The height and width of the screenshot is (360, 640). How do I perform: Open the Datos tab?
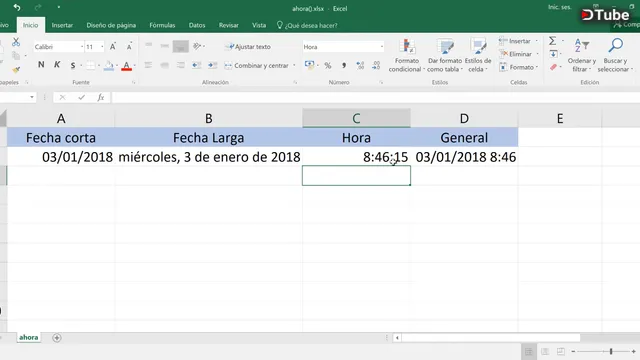(x=197, y=25)
